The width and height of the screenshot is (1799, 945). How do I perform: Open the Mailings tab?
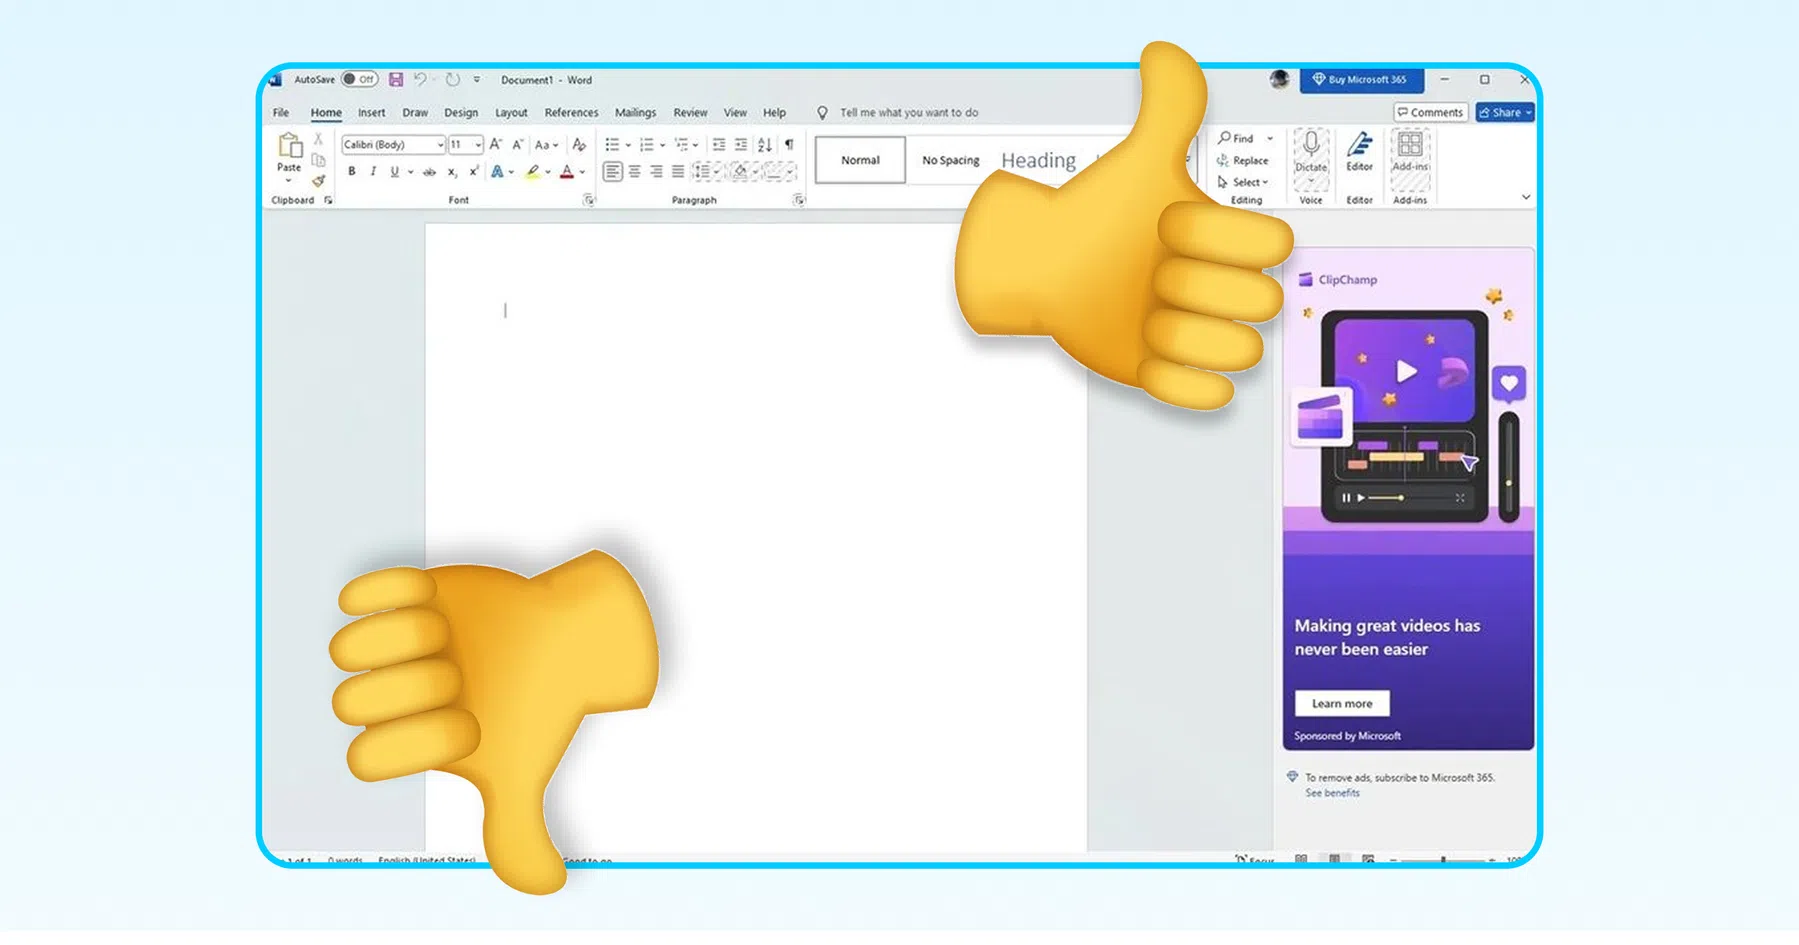click(635, 113)
